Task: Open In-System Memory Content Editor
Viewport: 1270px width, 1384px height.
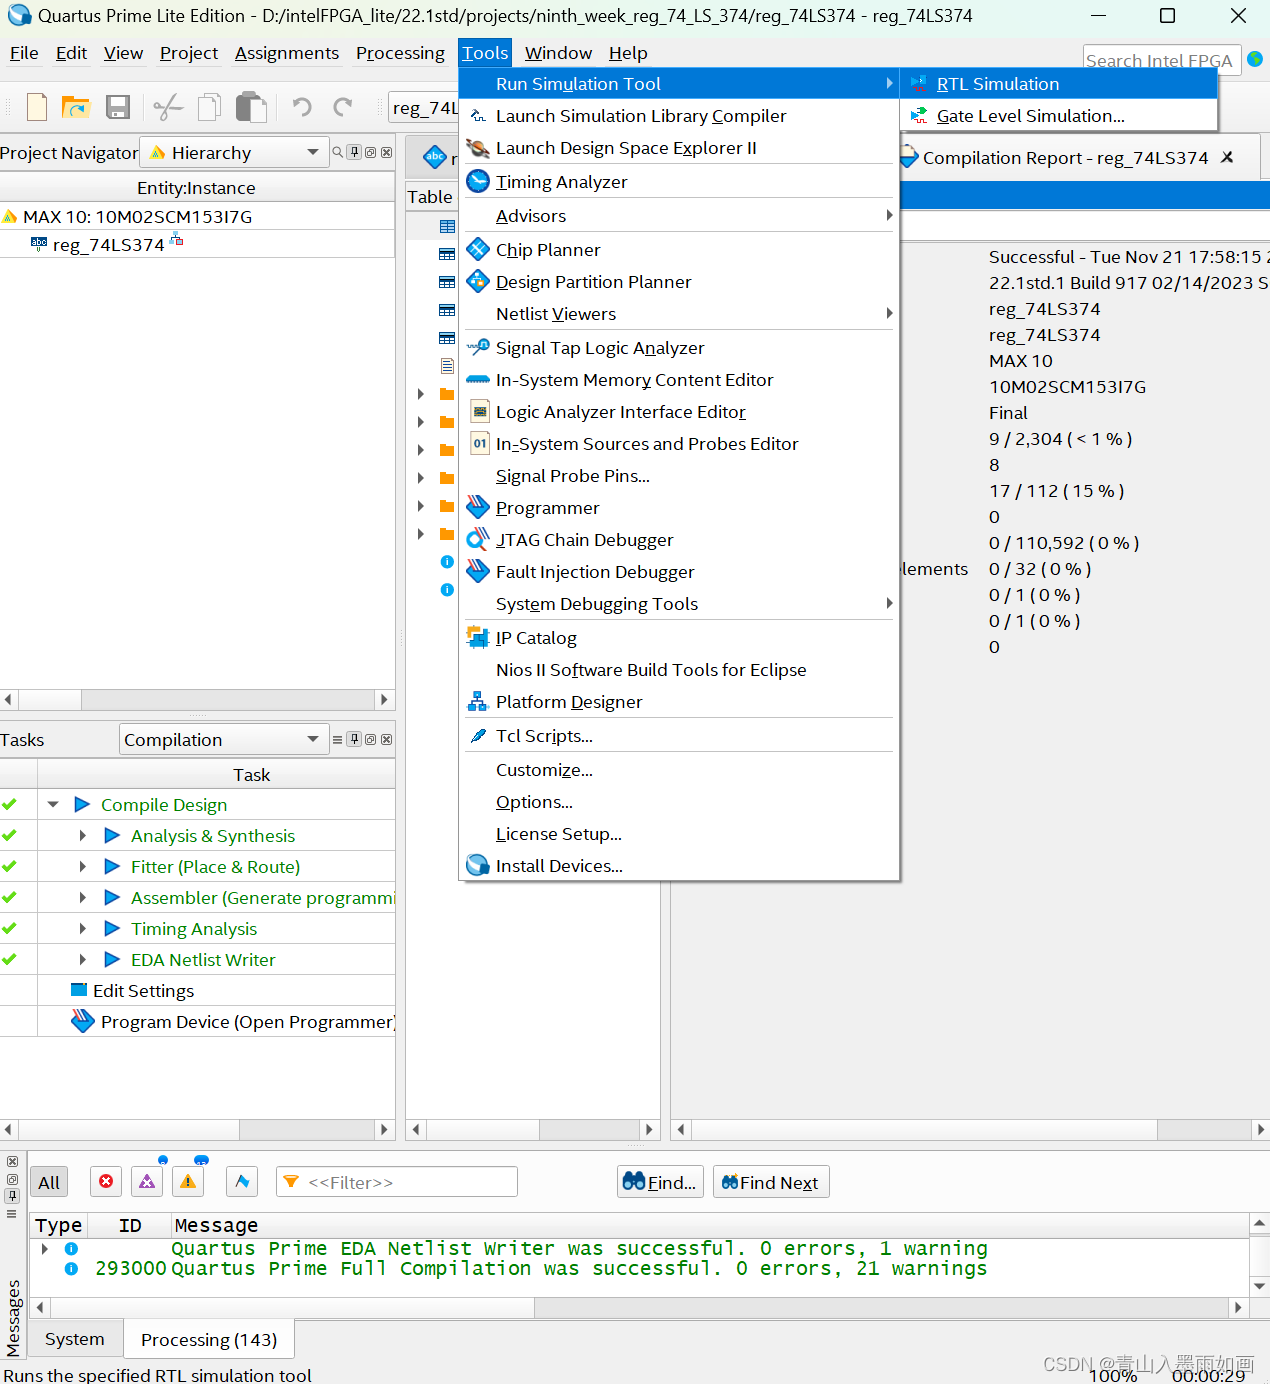Action: (x=634, y=380)
